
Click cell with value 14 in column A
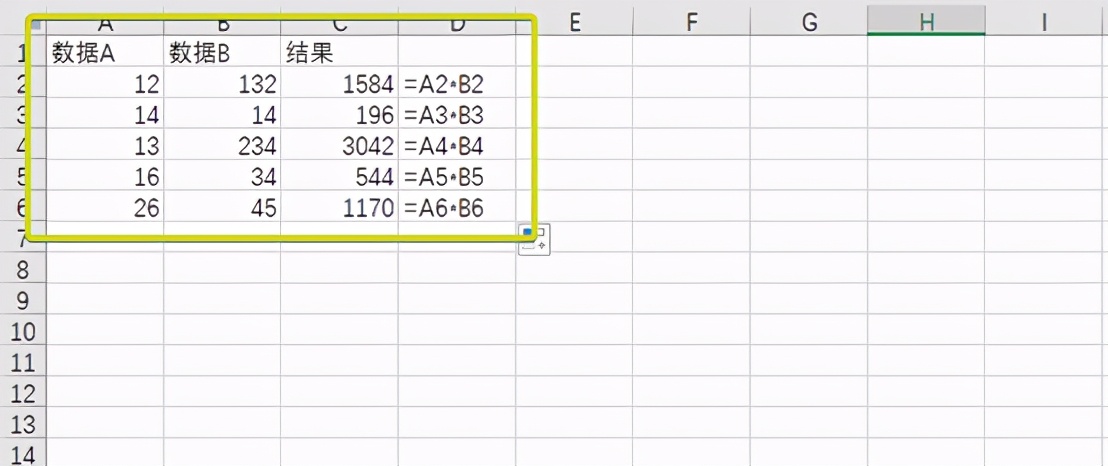[105, 115]
